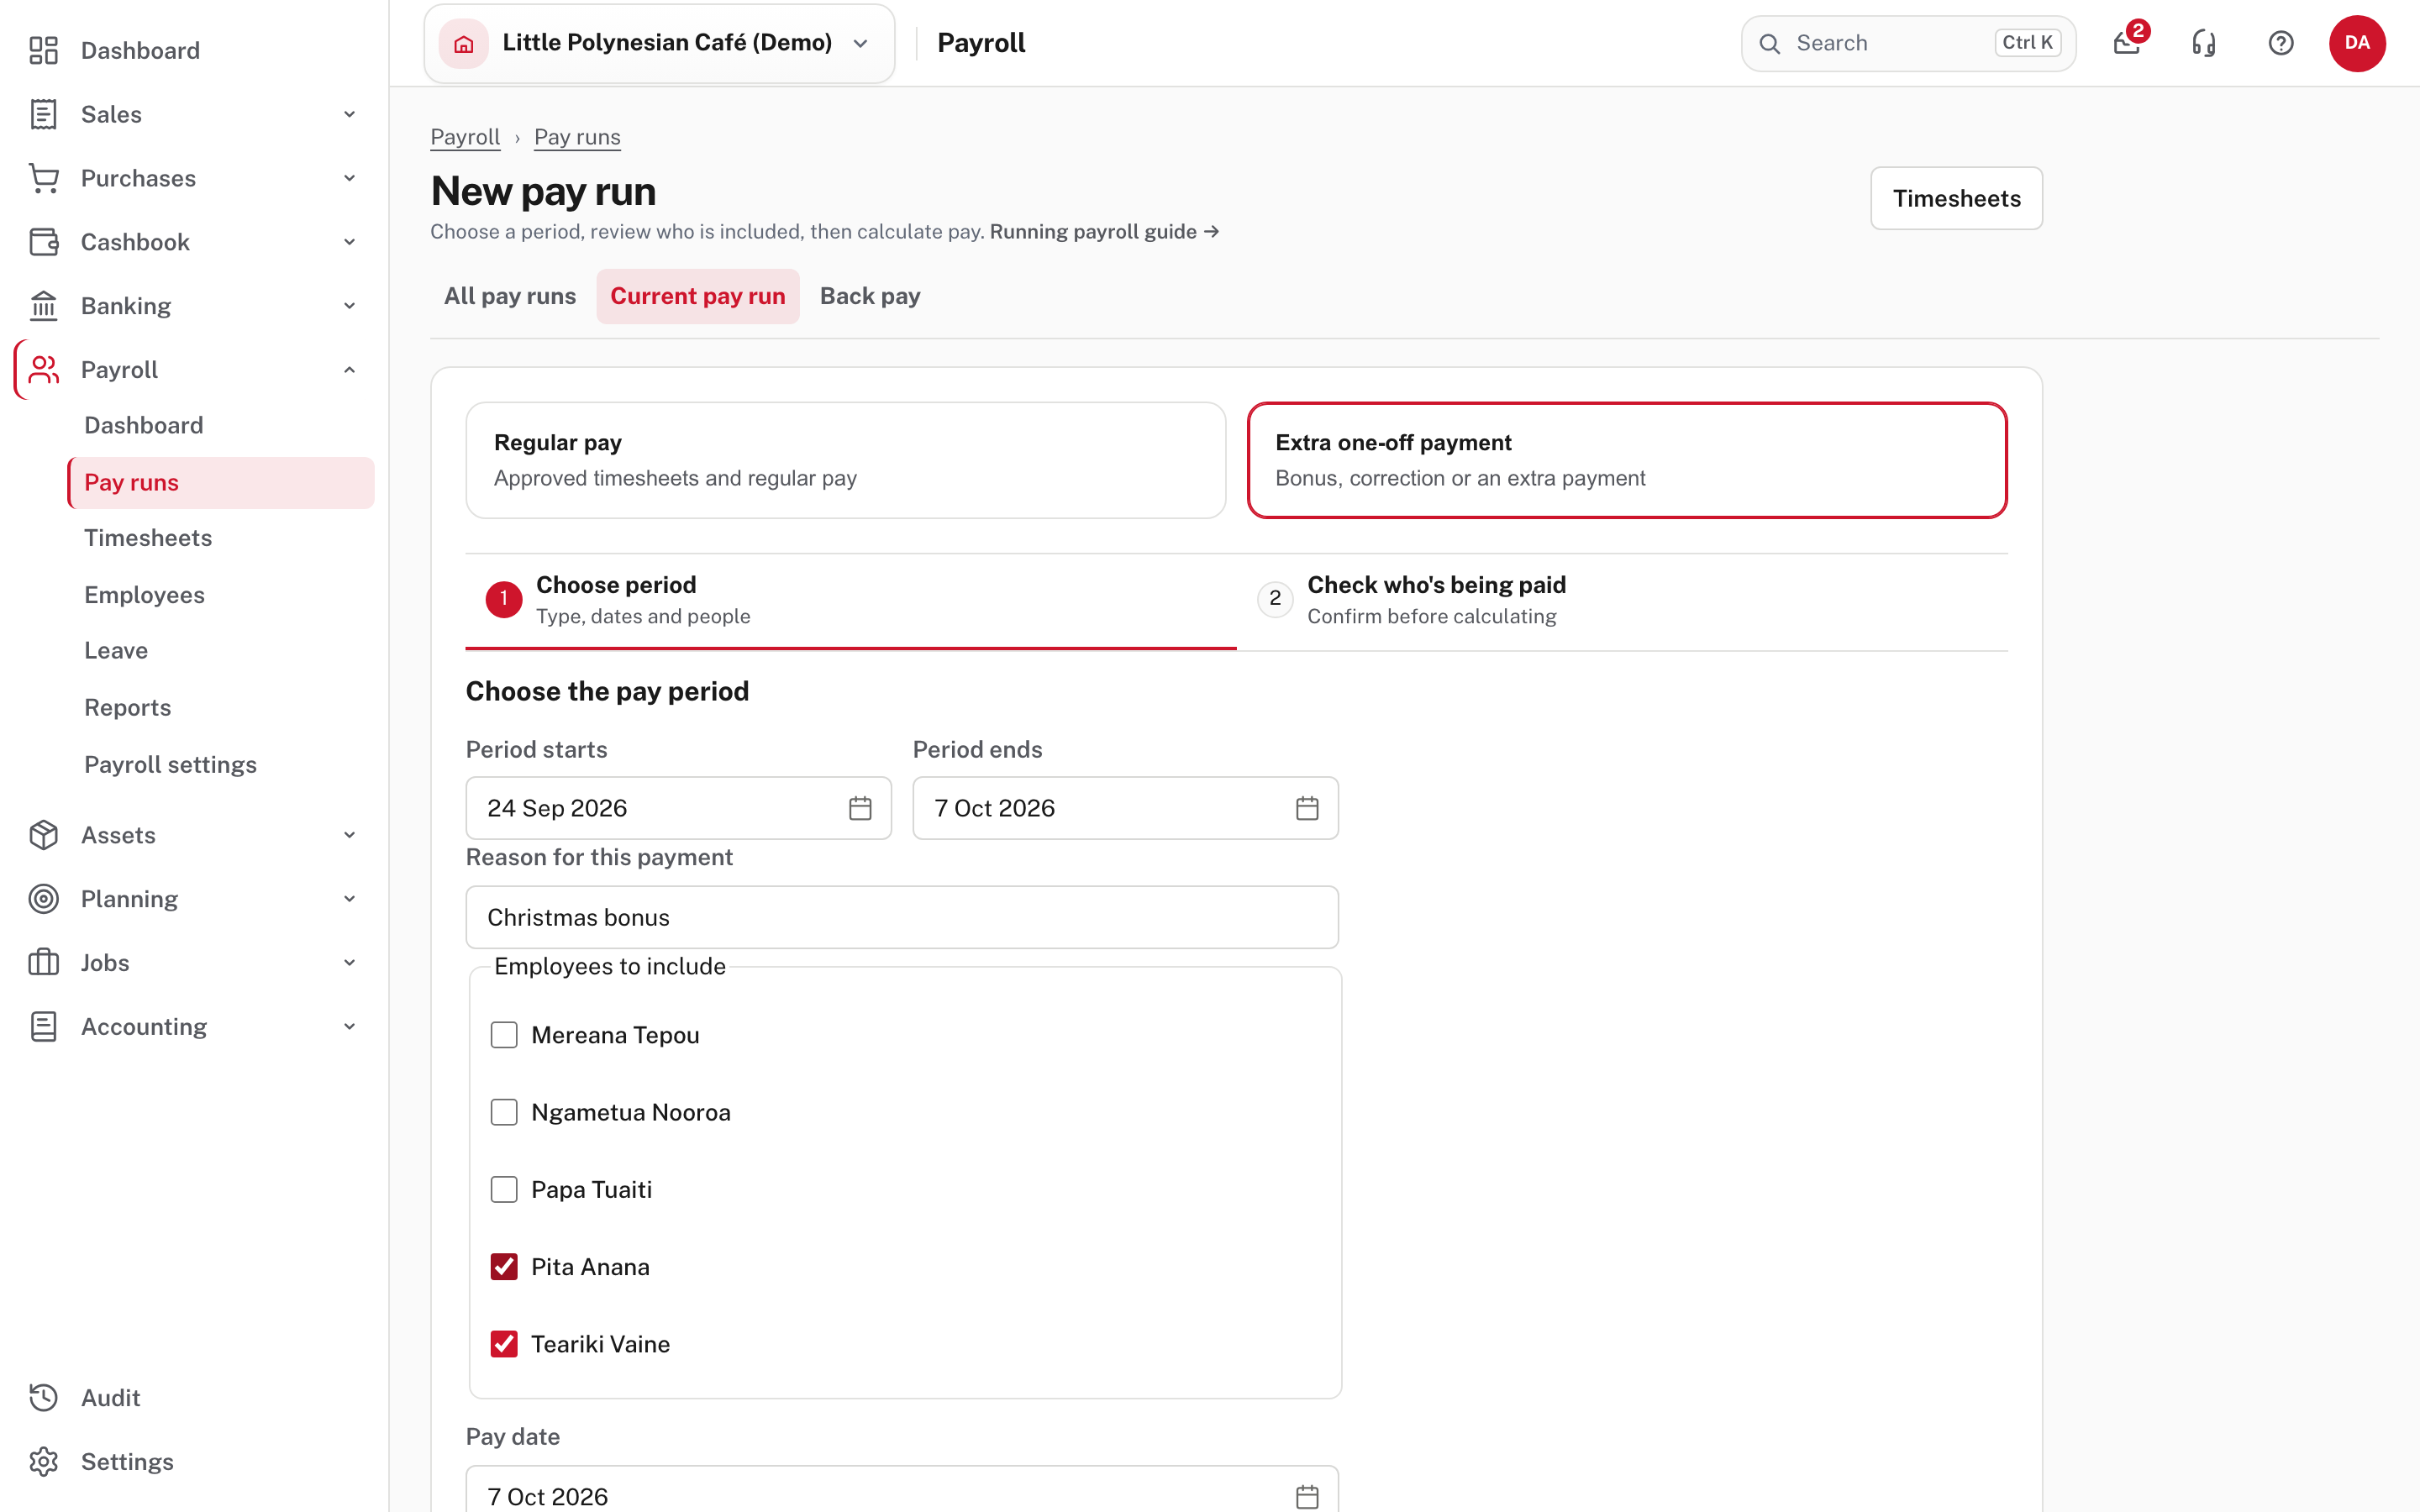Click the support headset icon
This screenshot has height=1512, width=2420.
(x=2204, y=43)
